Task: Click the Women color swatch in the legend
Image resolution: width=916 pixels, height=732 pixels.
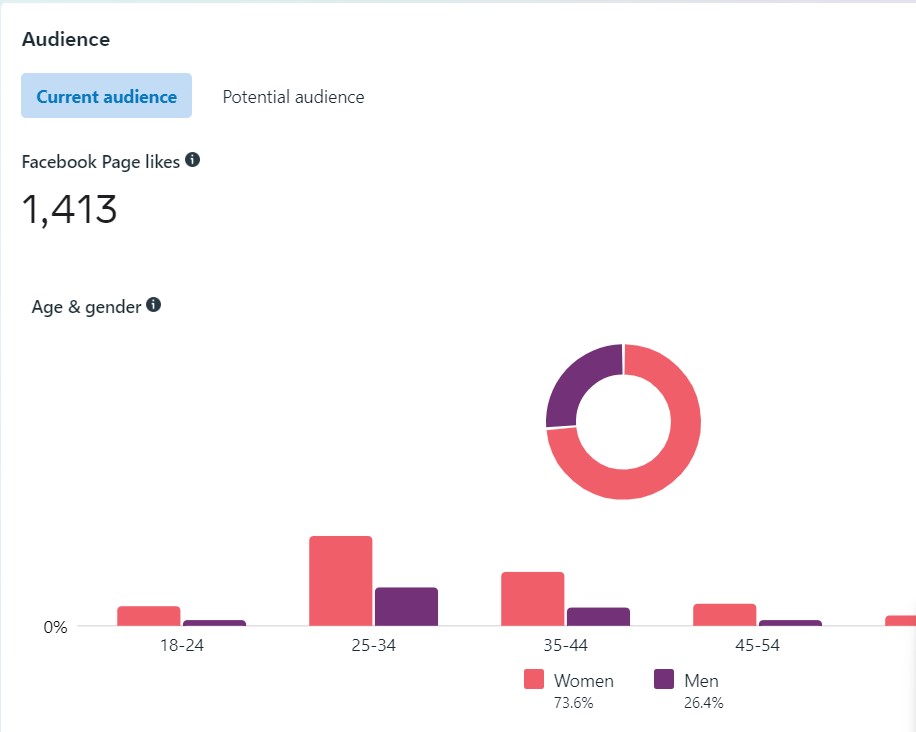Action: coord(534,680)
